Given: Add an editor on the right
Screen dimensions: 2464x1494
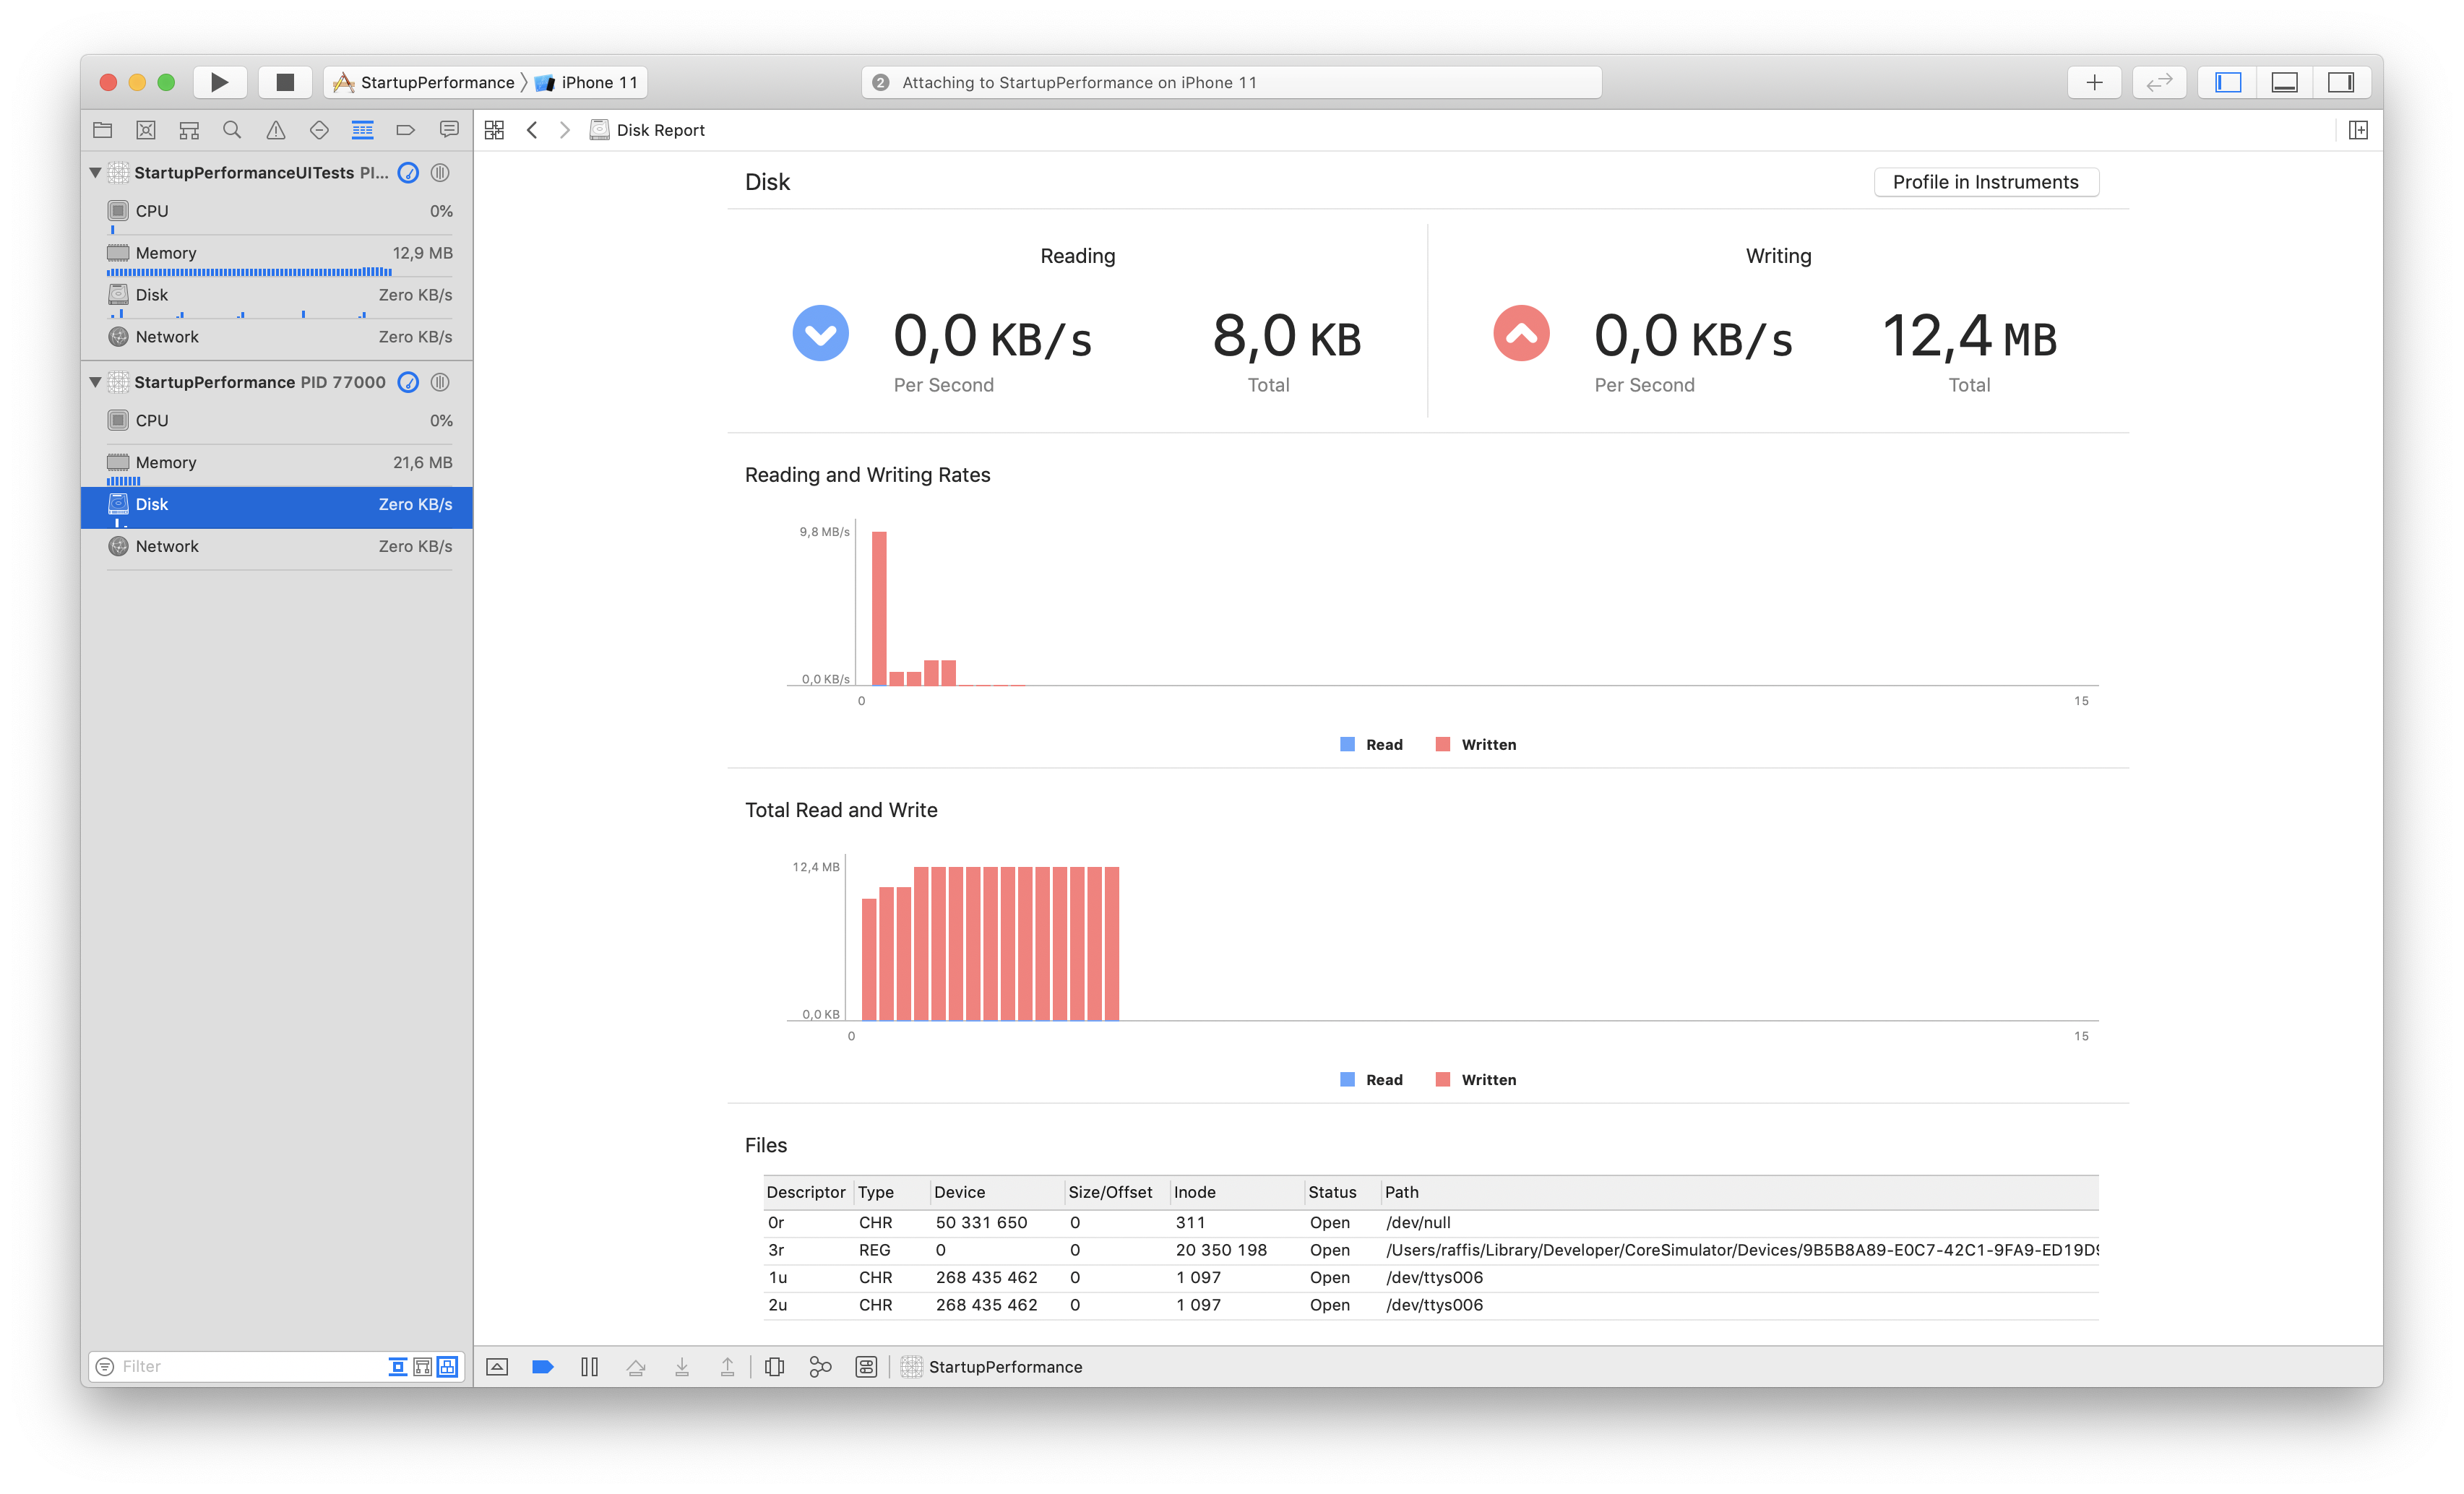Looking at the screenshot, I should pyautogui.click(x=2358, y=130).
